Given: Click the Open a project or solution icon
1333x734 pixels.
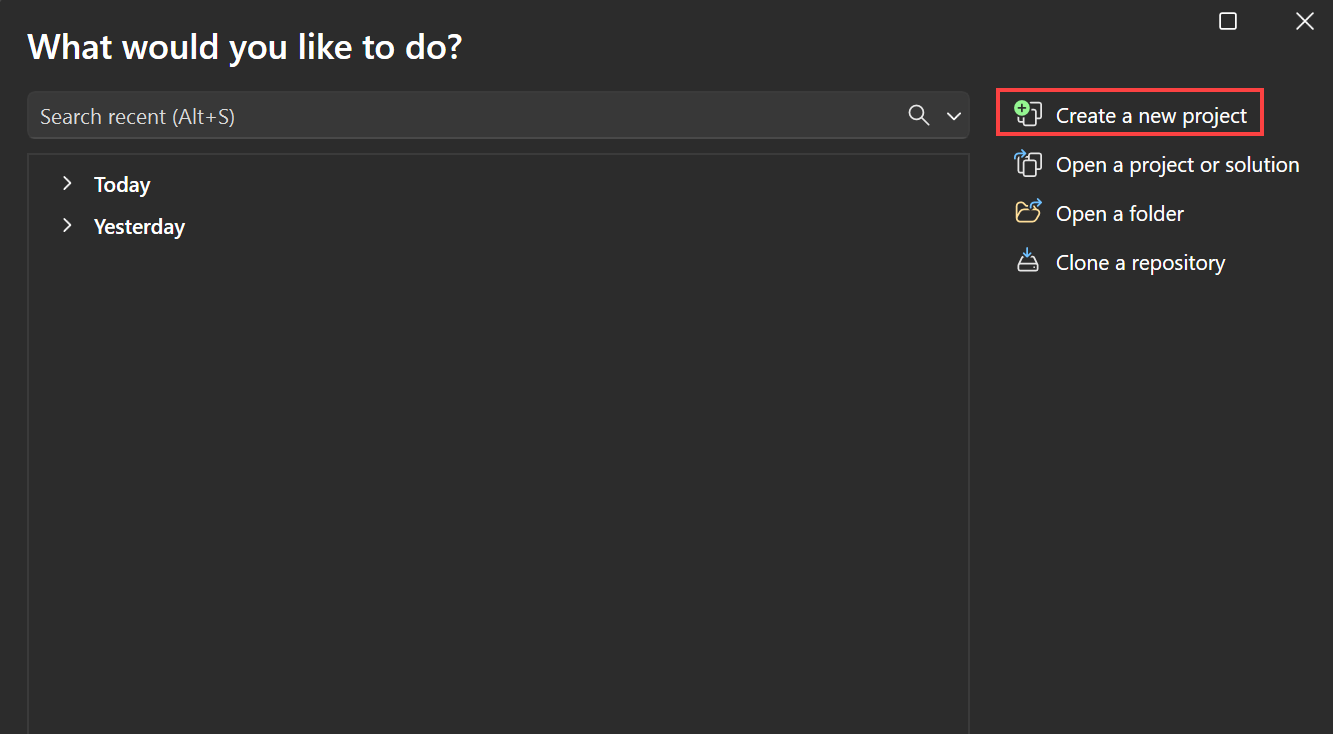Looking at the screenshot, I should click(1028, 163).
